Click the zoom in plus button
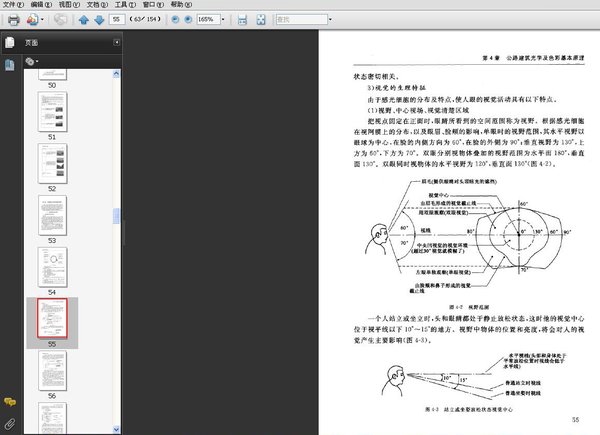This screenshot has height=435, width=600. click(x=189, y=19)
